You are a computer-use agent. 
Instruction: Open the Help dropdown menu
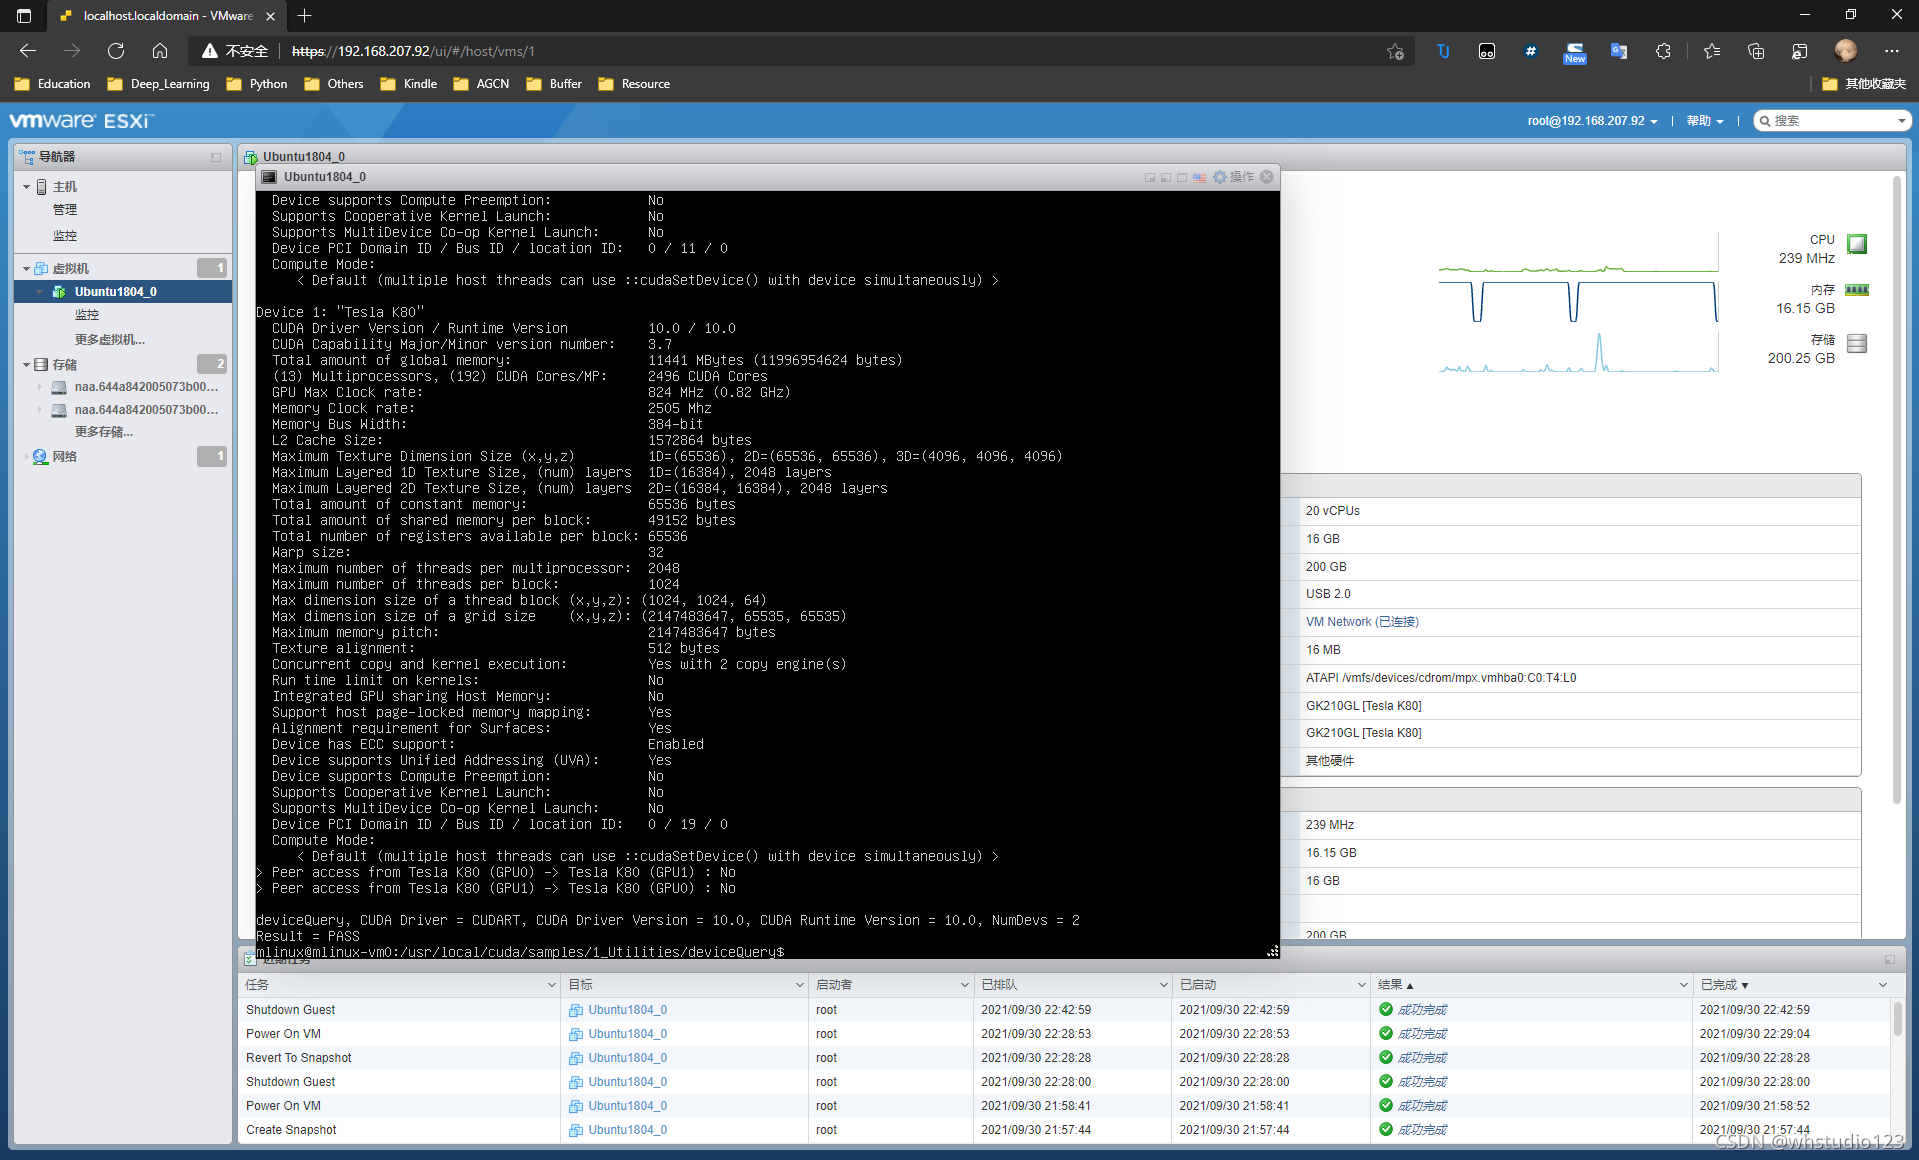[x=1705, y=121]
